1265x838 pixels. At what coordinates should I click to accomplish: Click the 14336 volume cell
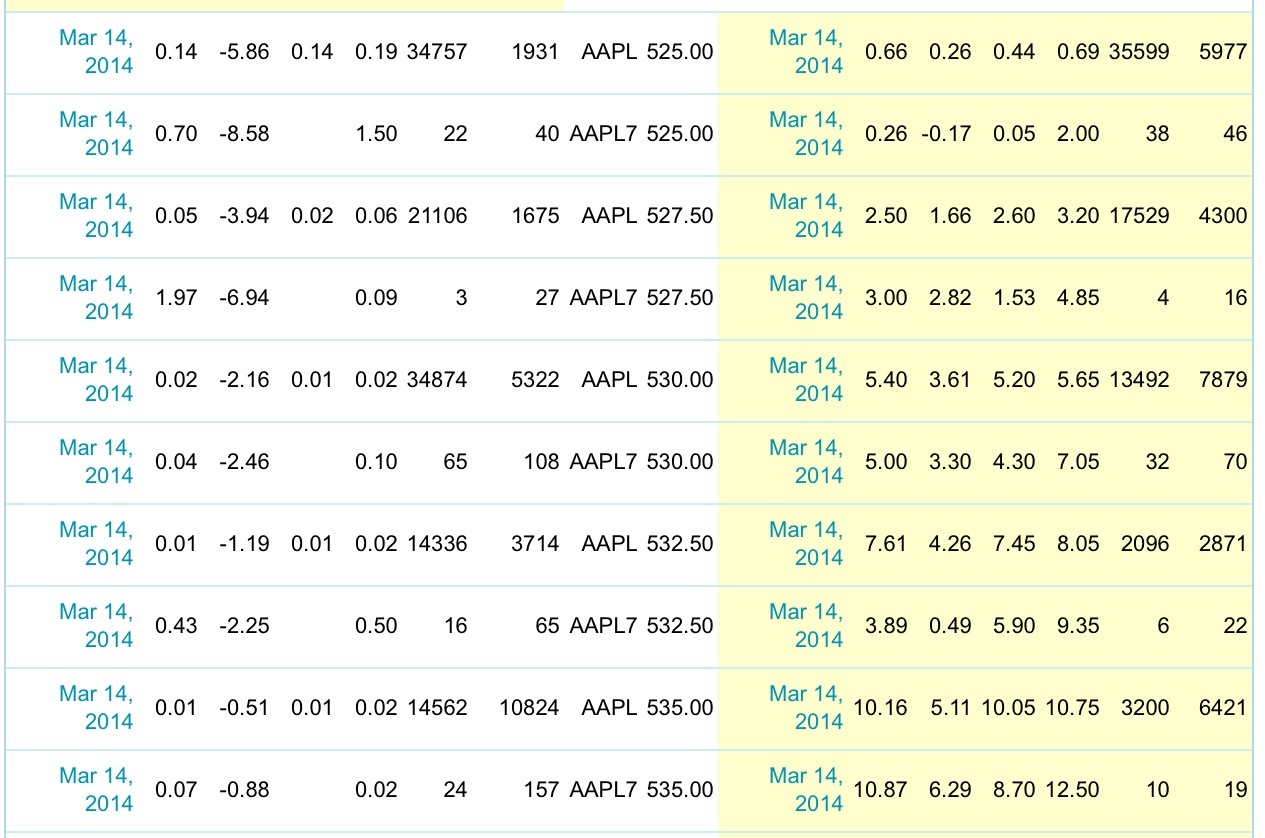click(437, 544)
